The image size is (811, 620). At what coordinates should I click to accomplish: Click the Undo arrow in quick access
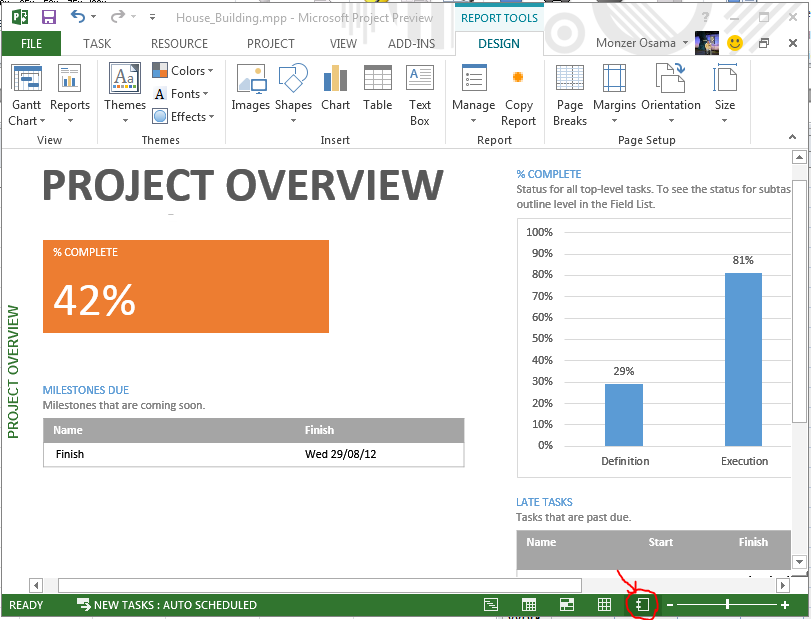[78, 17]
